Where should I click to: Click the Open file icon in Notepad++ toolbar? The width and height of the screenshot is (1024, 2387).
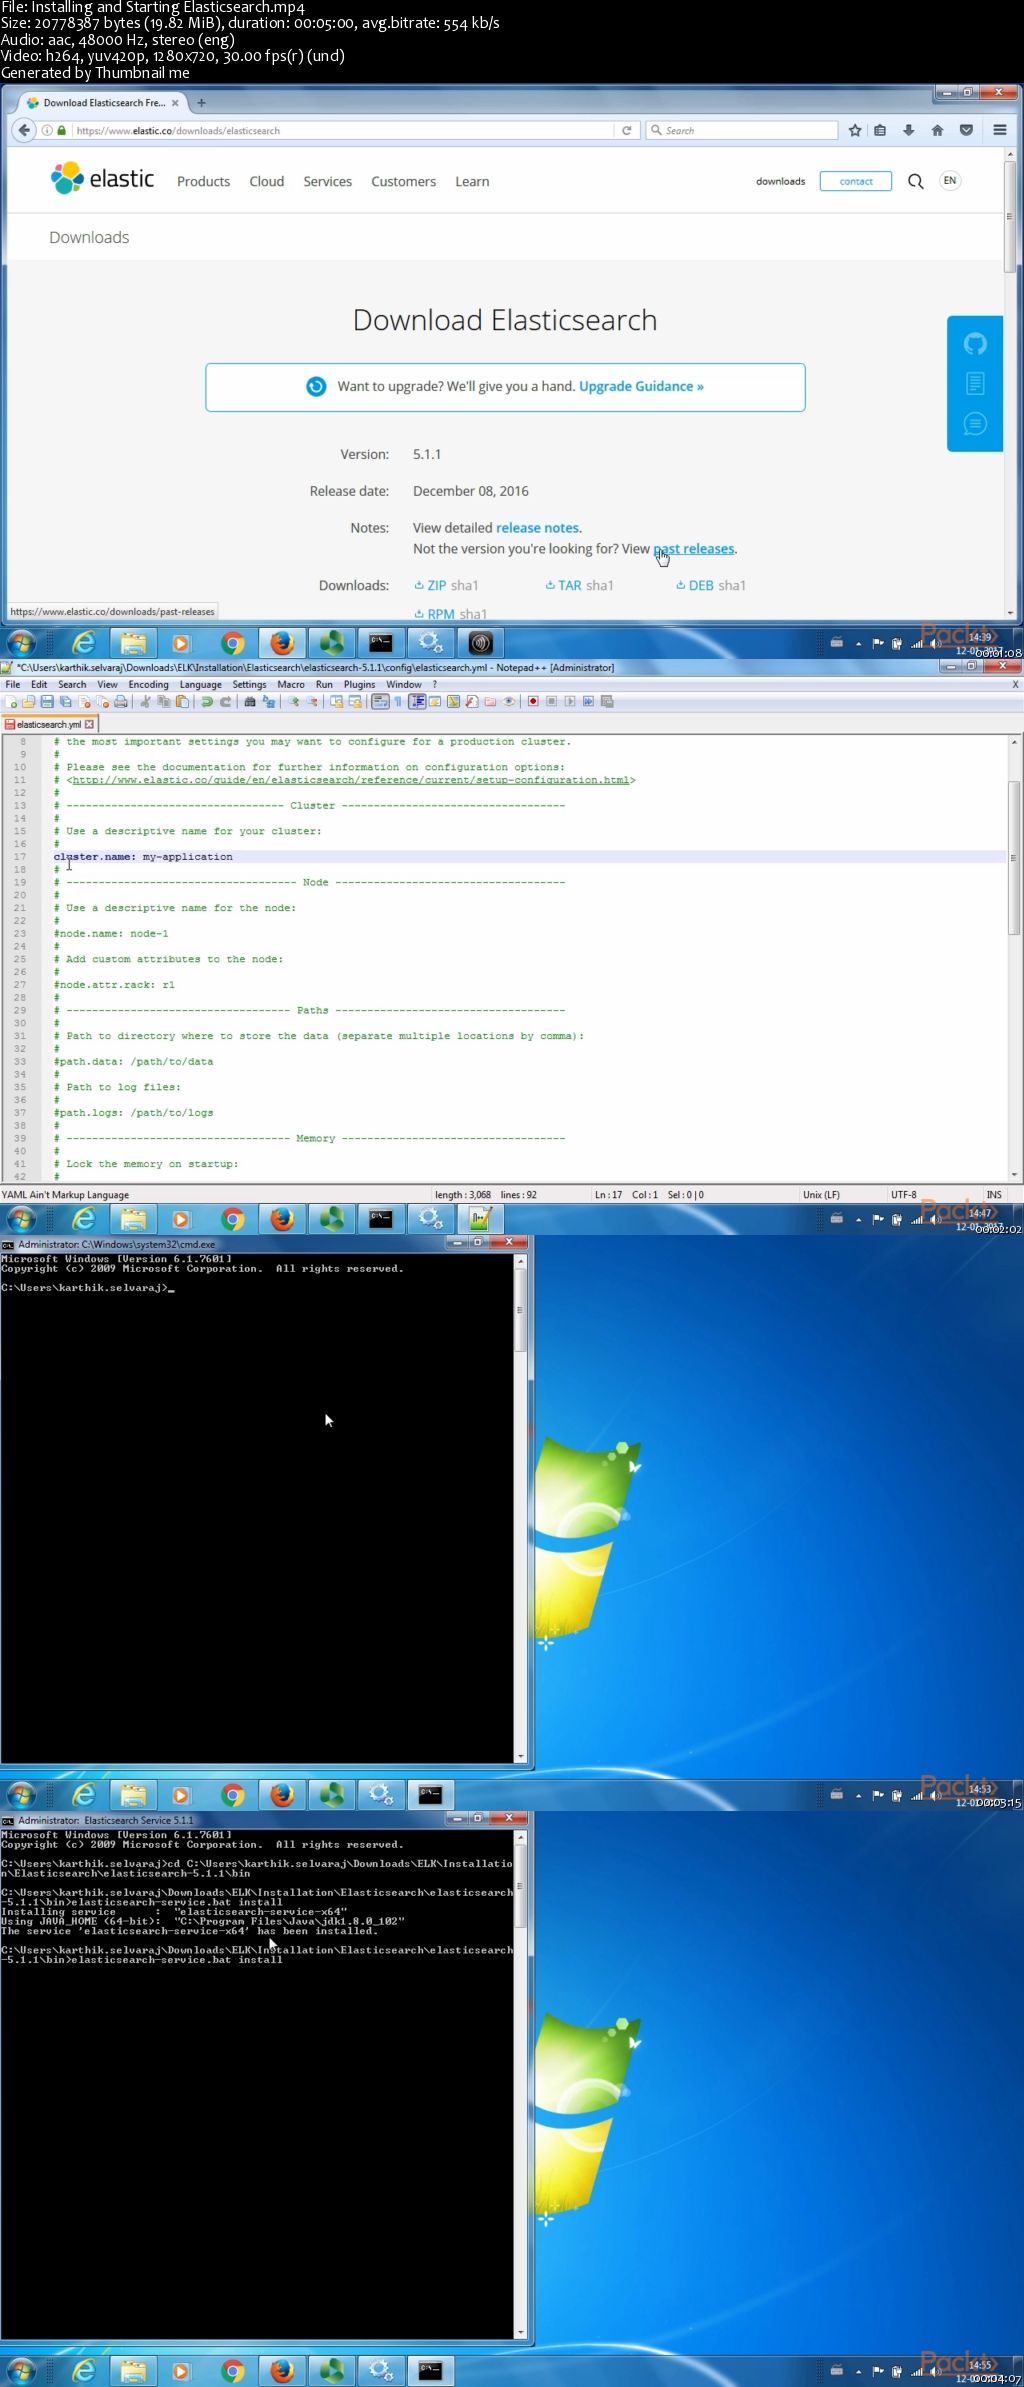tap(28, 701)
